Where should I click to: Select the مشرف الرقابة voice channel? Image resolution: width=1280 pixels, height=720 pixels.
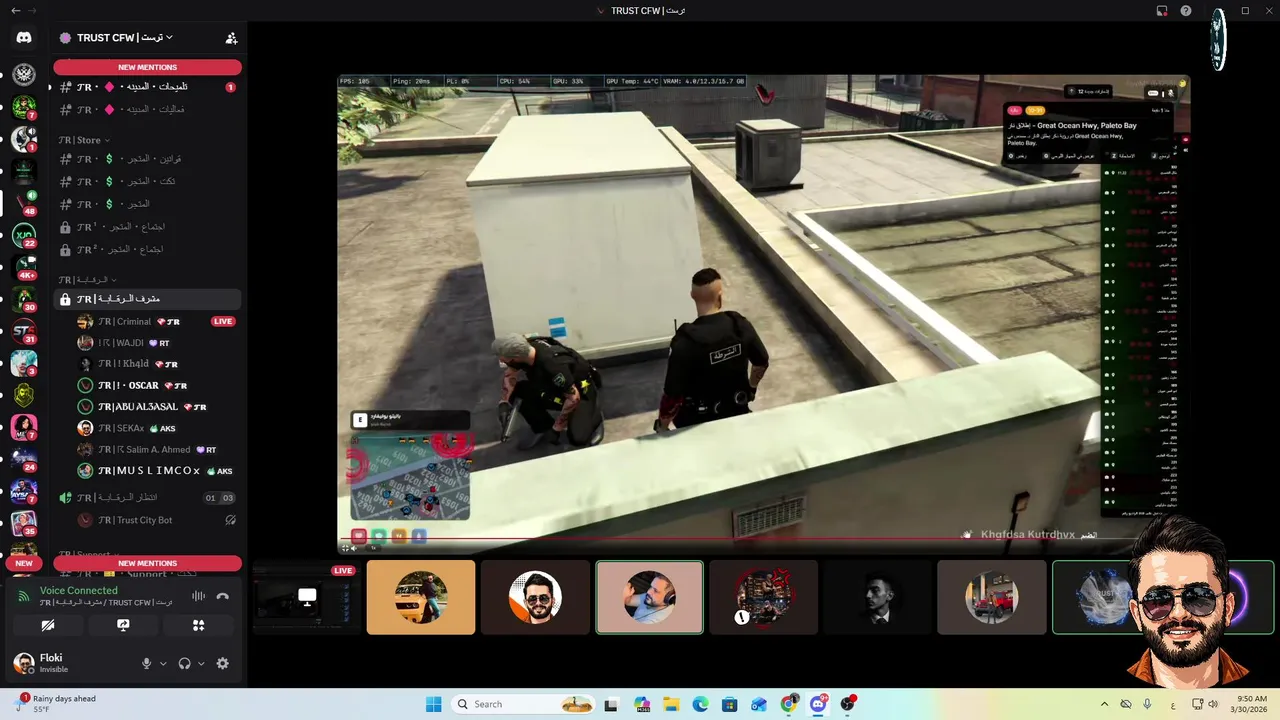pyautogui.click(x=145, y=299)
